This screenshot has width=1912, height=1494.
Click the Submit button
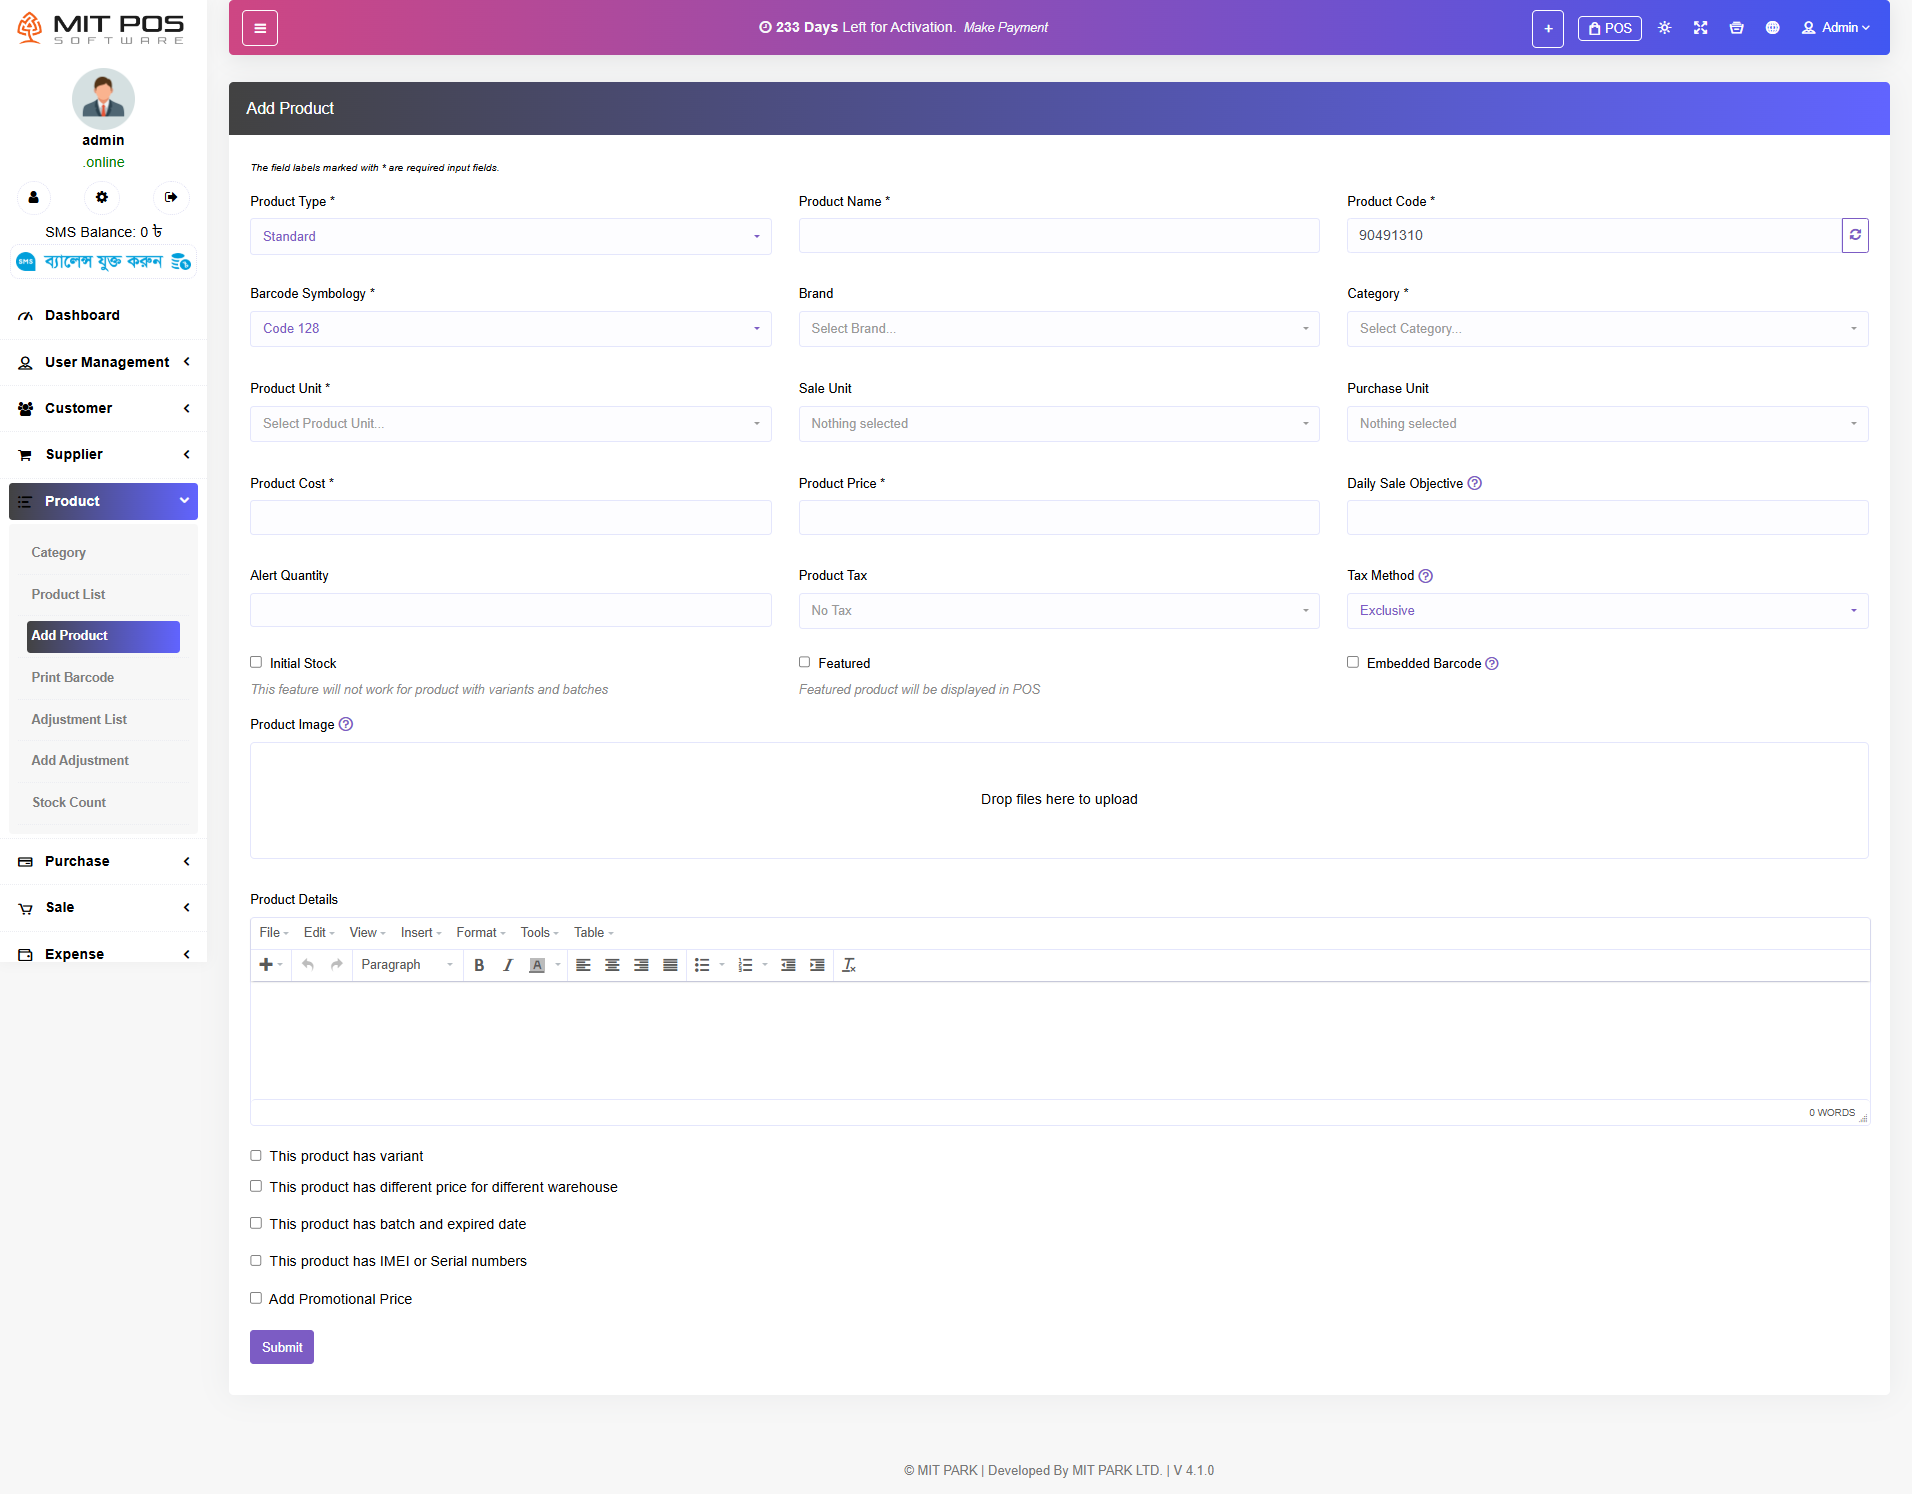(x=282, y=1347)
